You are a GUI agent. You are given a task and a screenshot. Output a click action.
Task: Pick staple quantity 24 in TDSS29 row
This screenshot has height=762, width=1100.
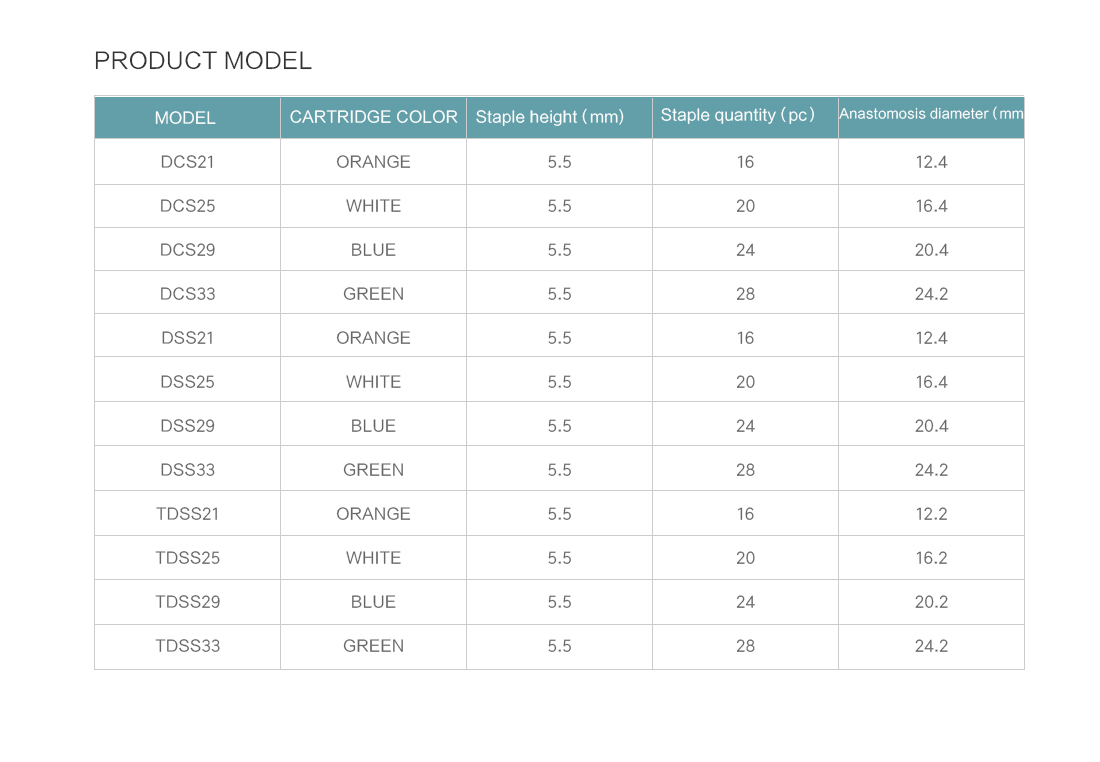tap(745, 602)
